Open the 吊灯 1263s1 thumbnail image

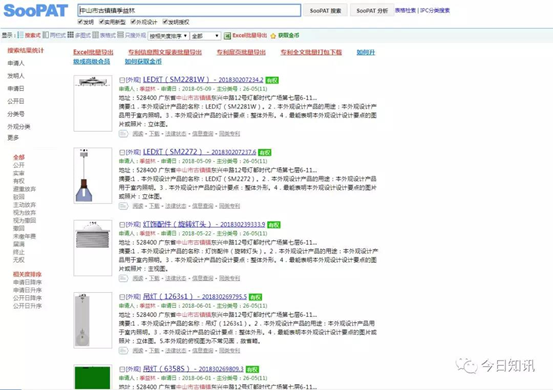93,320
